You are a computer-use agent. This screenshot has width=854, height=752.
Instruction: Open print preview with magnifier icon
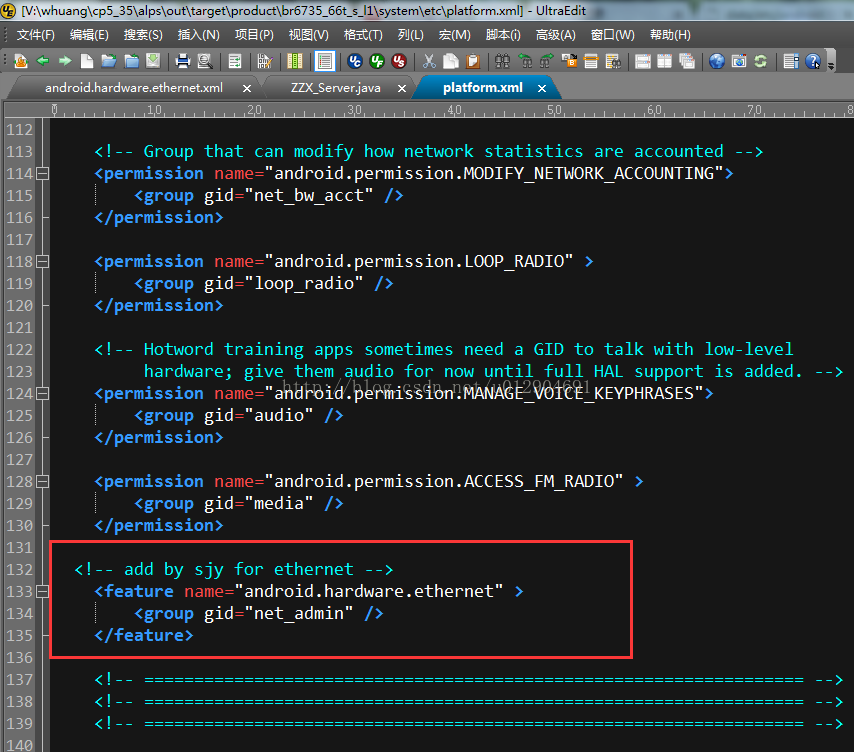tap(205, 61)
